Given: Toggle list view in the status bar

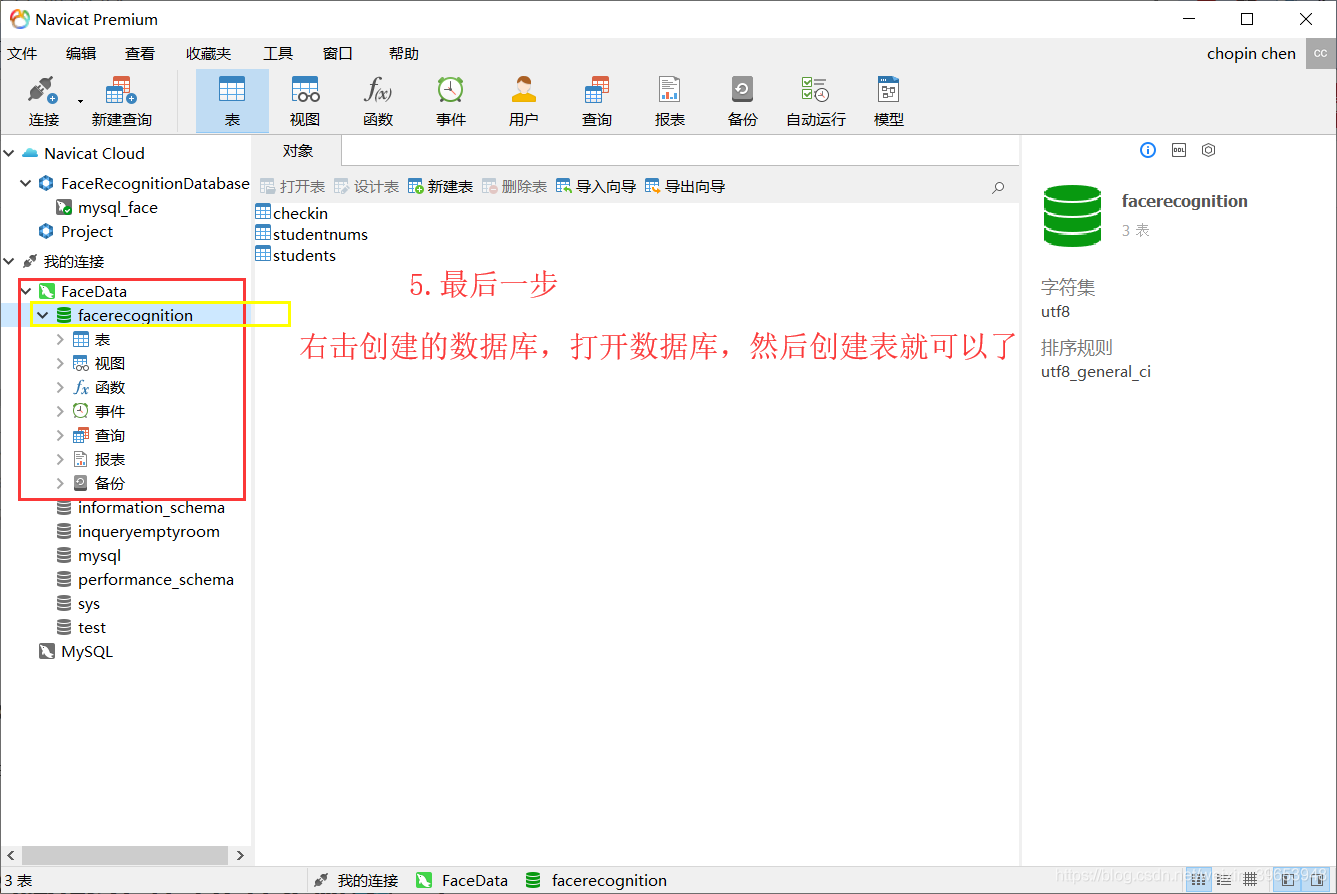Looking at the screenshot, I should pyautogui.click(x=1226, y=880).
